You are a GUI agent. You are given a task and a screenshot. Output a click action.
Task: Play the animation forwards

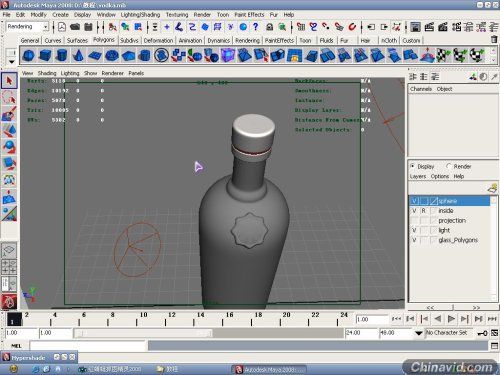click(451, 319)
